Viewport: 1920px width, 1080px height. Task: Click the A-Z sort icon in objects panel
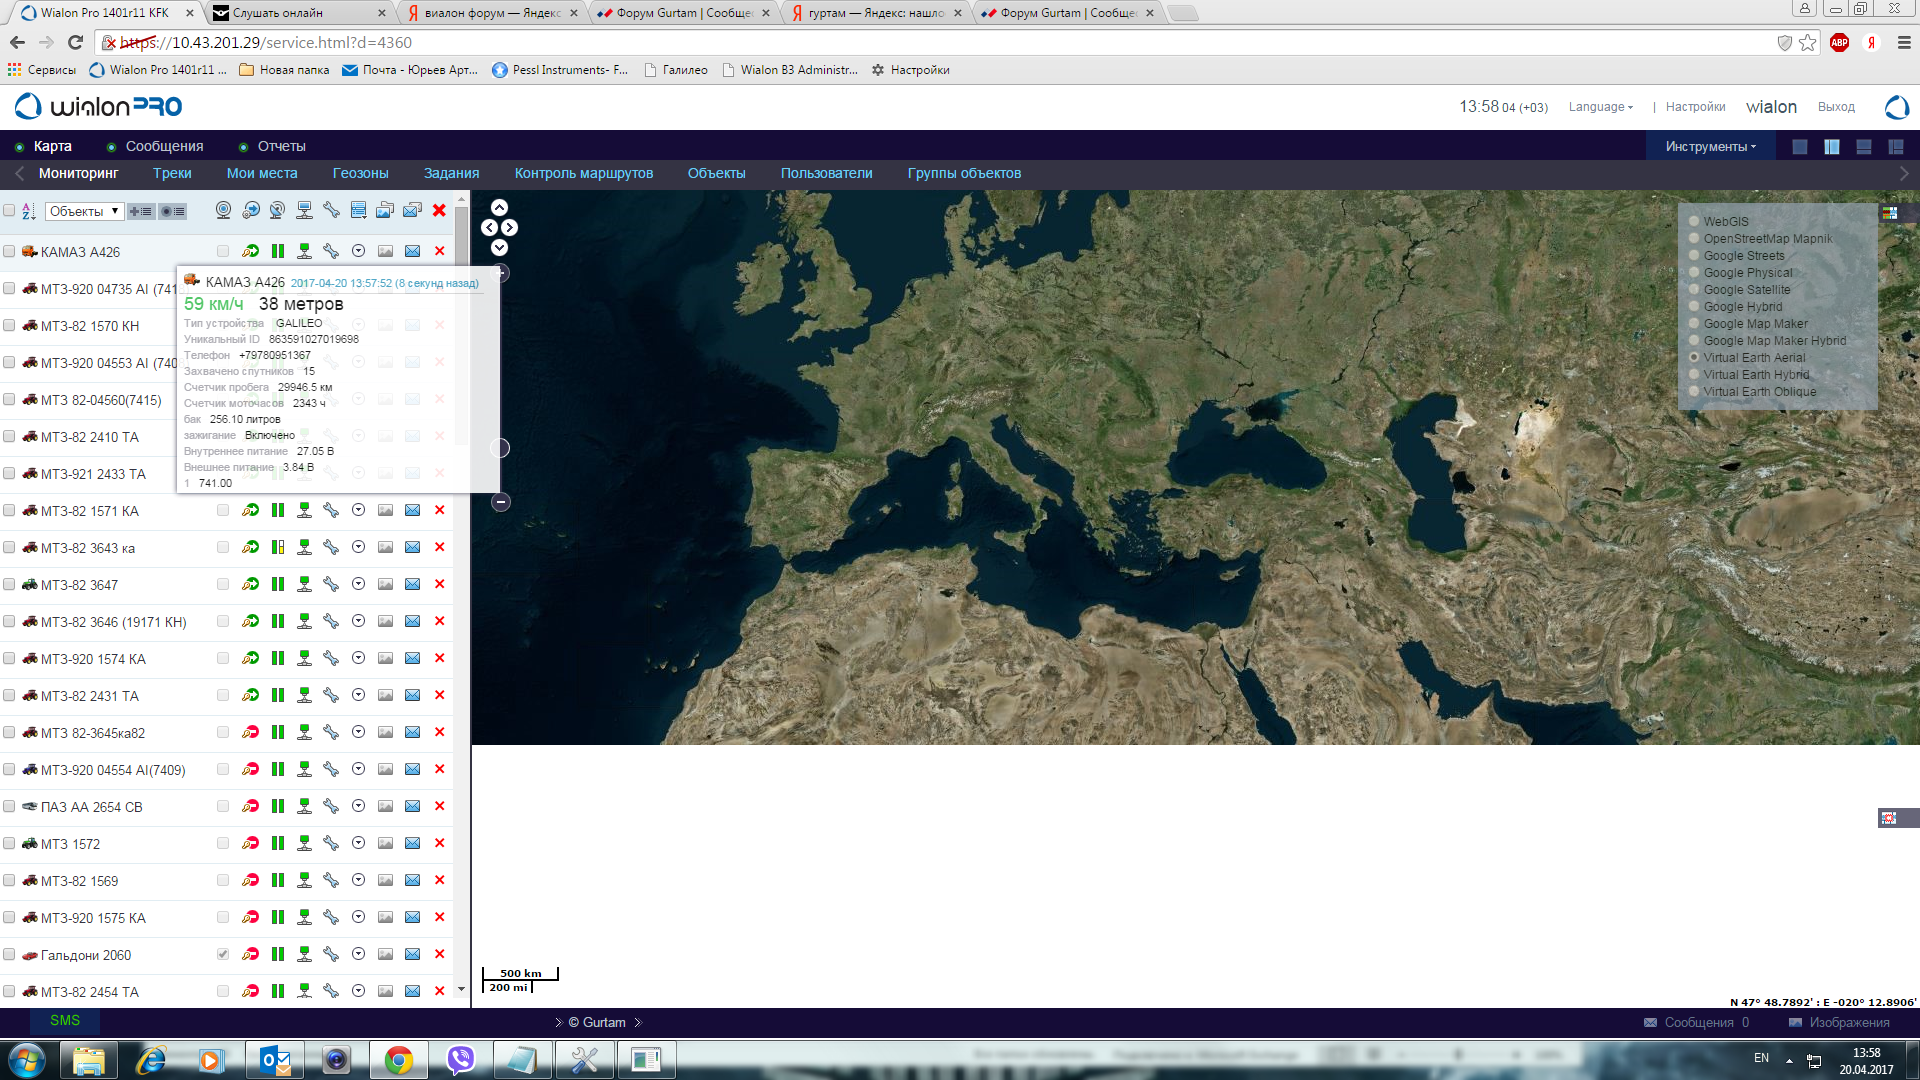pos(28,211)
